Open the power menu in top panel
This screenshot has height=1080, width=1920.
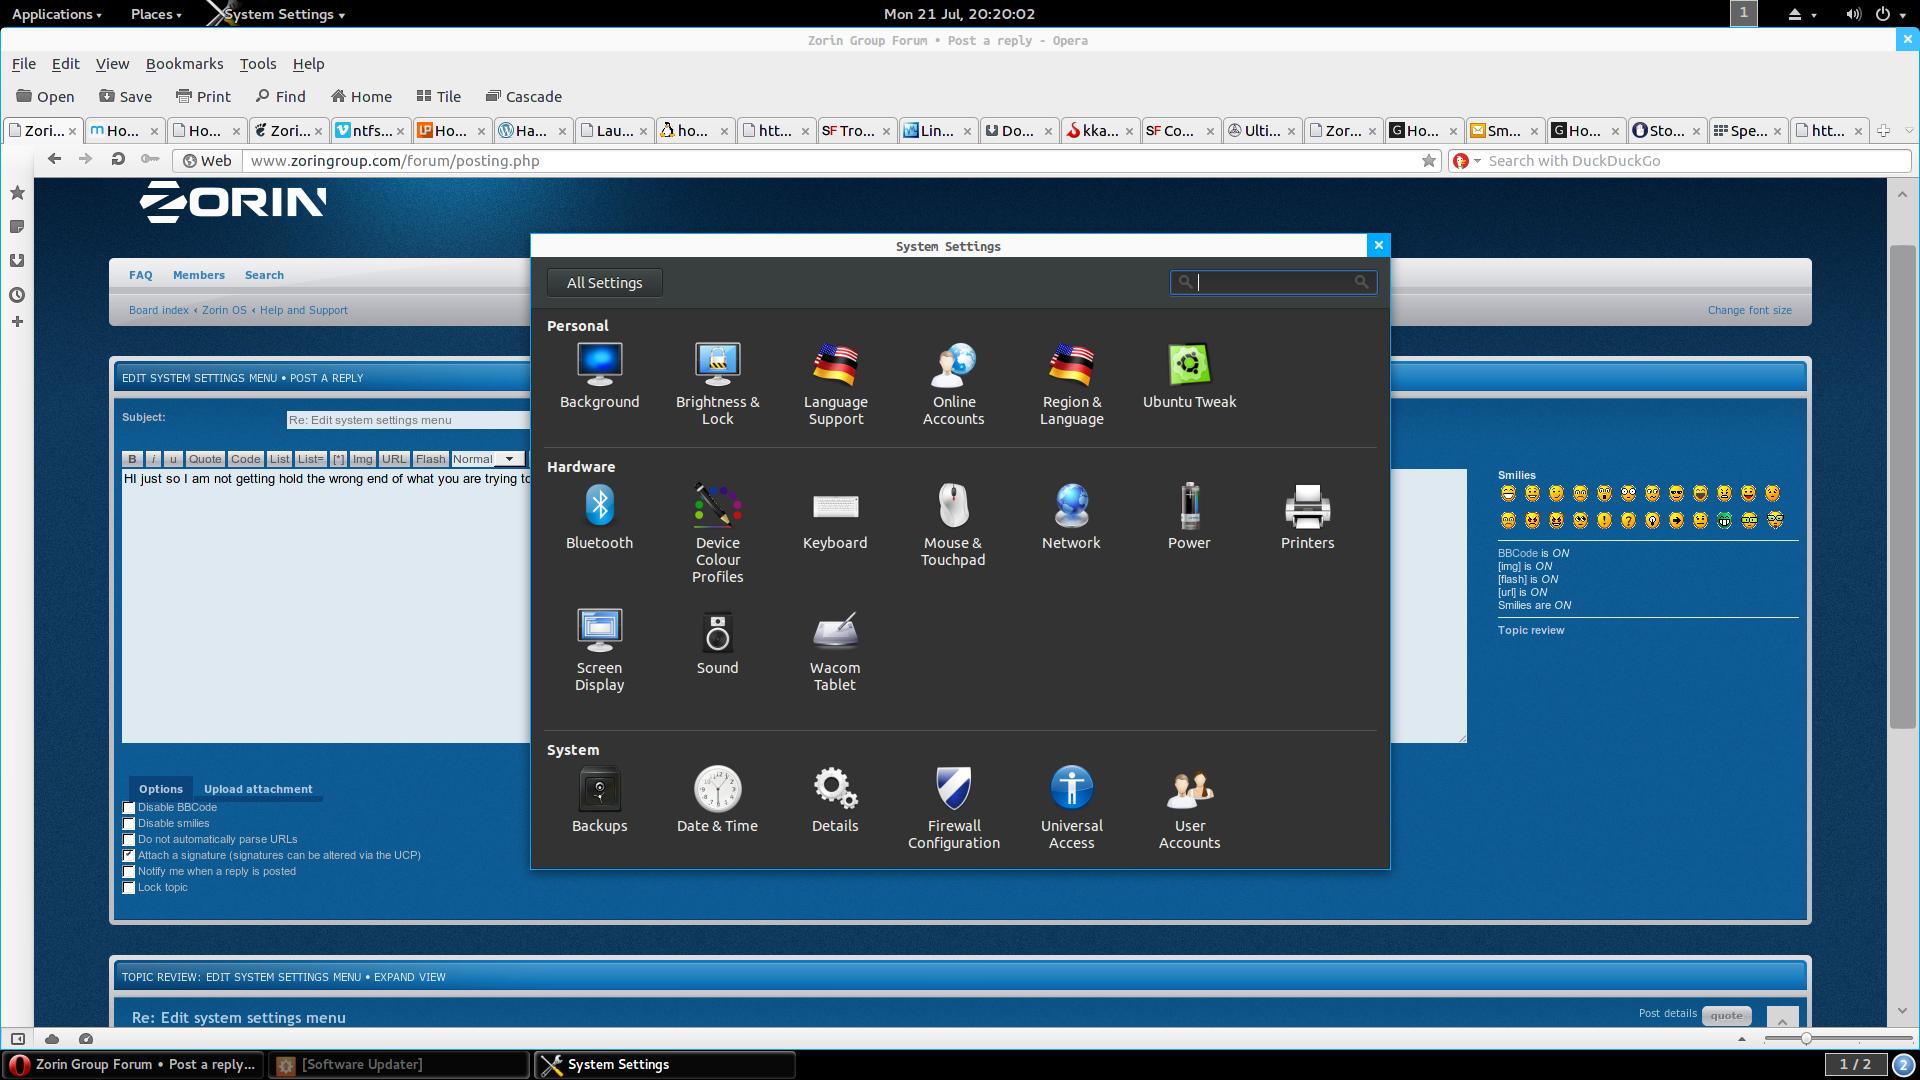[x=1890, y=14]
